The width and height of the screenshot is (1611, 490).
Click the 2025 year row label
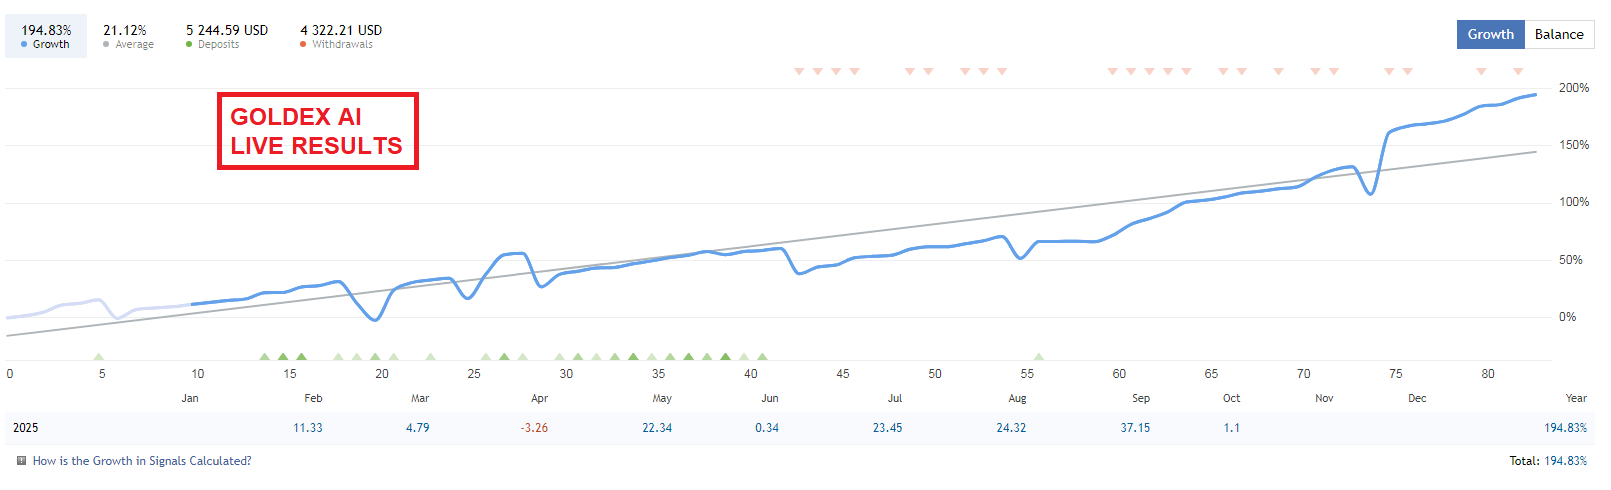(26, 428)
